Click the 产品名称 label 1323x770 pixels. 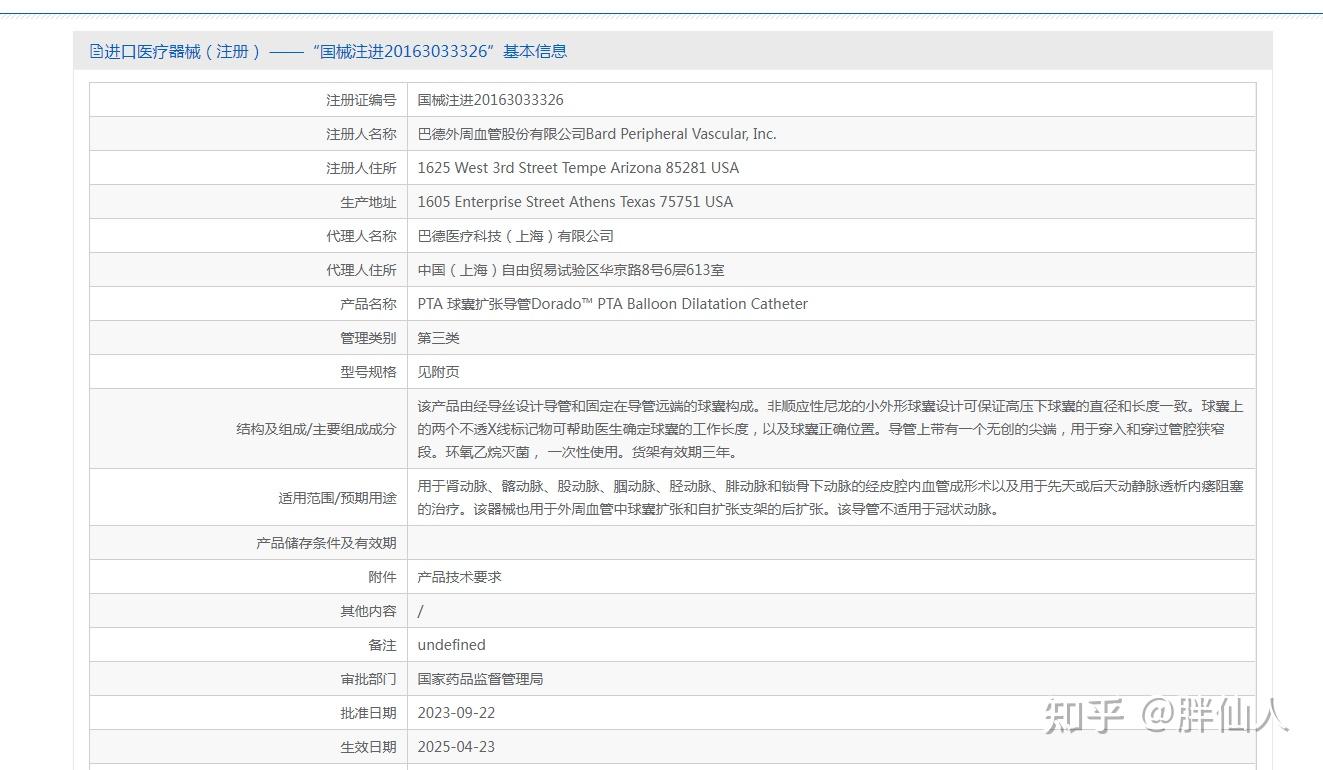[368, 304]
